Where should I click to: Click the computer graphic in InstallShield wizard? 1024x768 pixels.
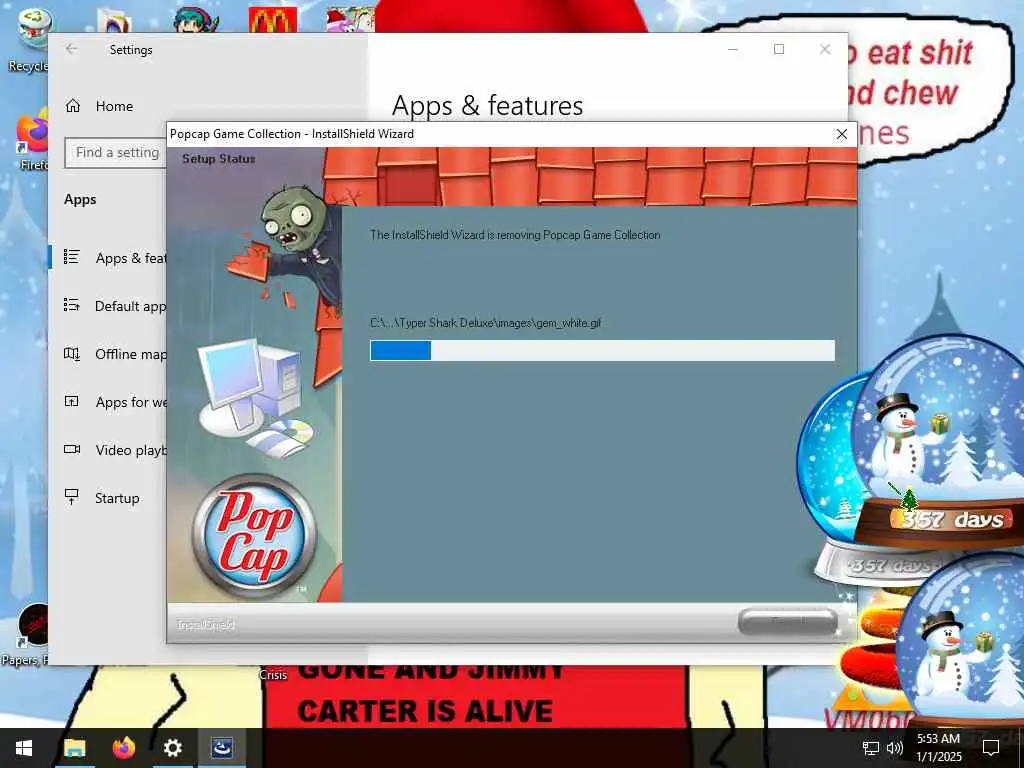click(x=256, y=398)
